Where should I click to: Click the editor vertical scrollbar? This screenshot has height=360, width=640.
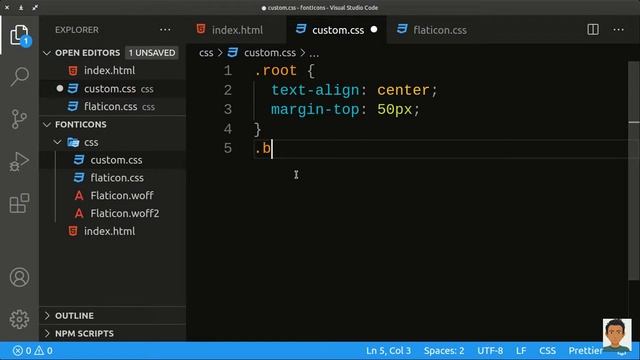click(634, 171)
